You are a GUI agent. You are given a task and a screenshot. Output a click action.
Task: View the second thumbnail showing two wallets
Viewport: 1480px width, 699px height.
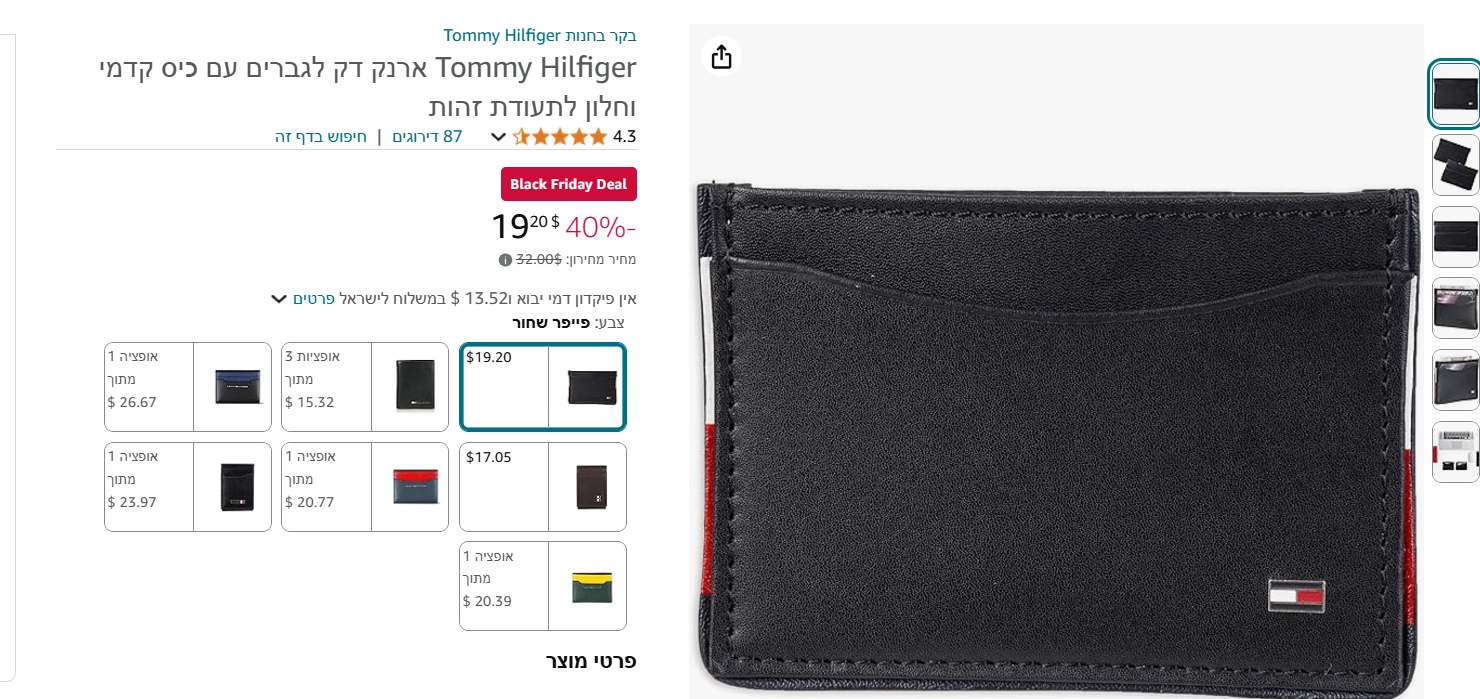click(x=1455, y=165)
